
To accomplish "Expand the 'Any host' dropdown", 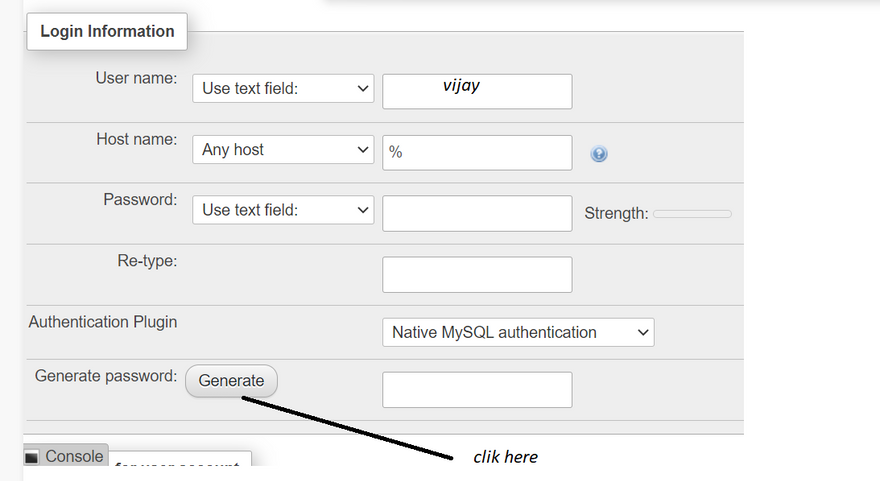I will (x=283, y=150).
